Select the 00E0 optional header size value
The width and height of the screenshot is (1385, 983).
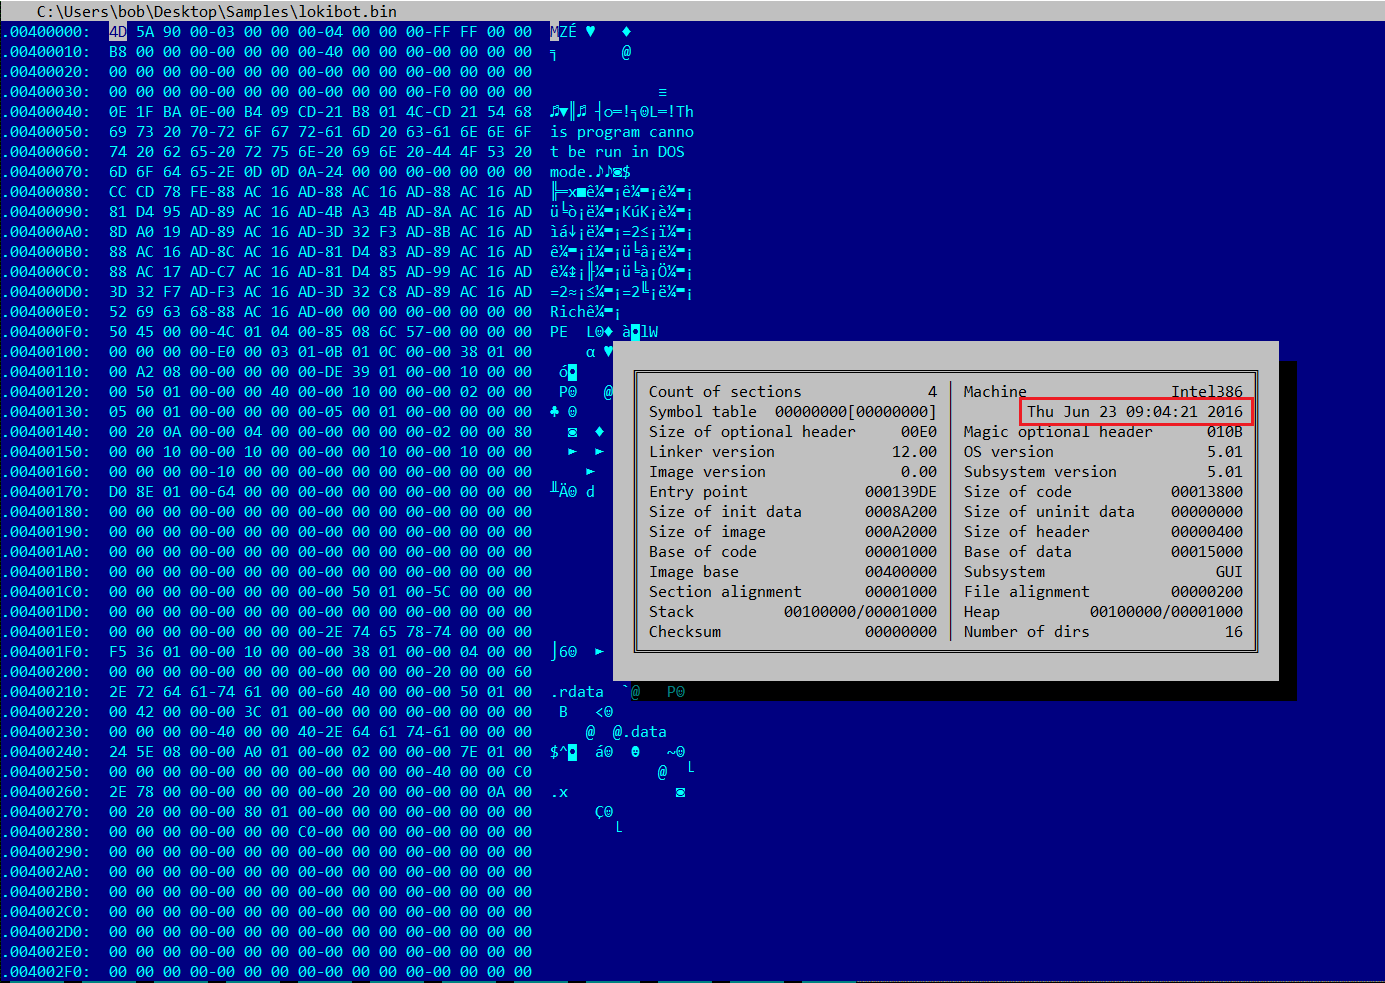tap(919, 432)
